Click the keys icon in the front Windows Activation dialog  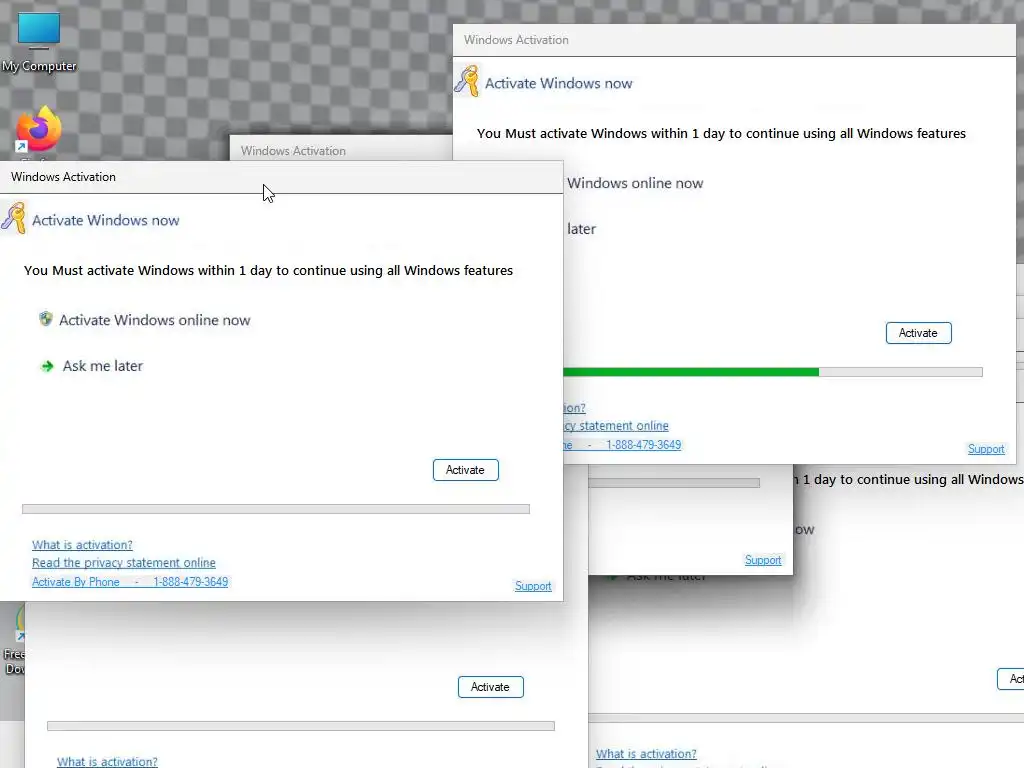coord(14,218)
